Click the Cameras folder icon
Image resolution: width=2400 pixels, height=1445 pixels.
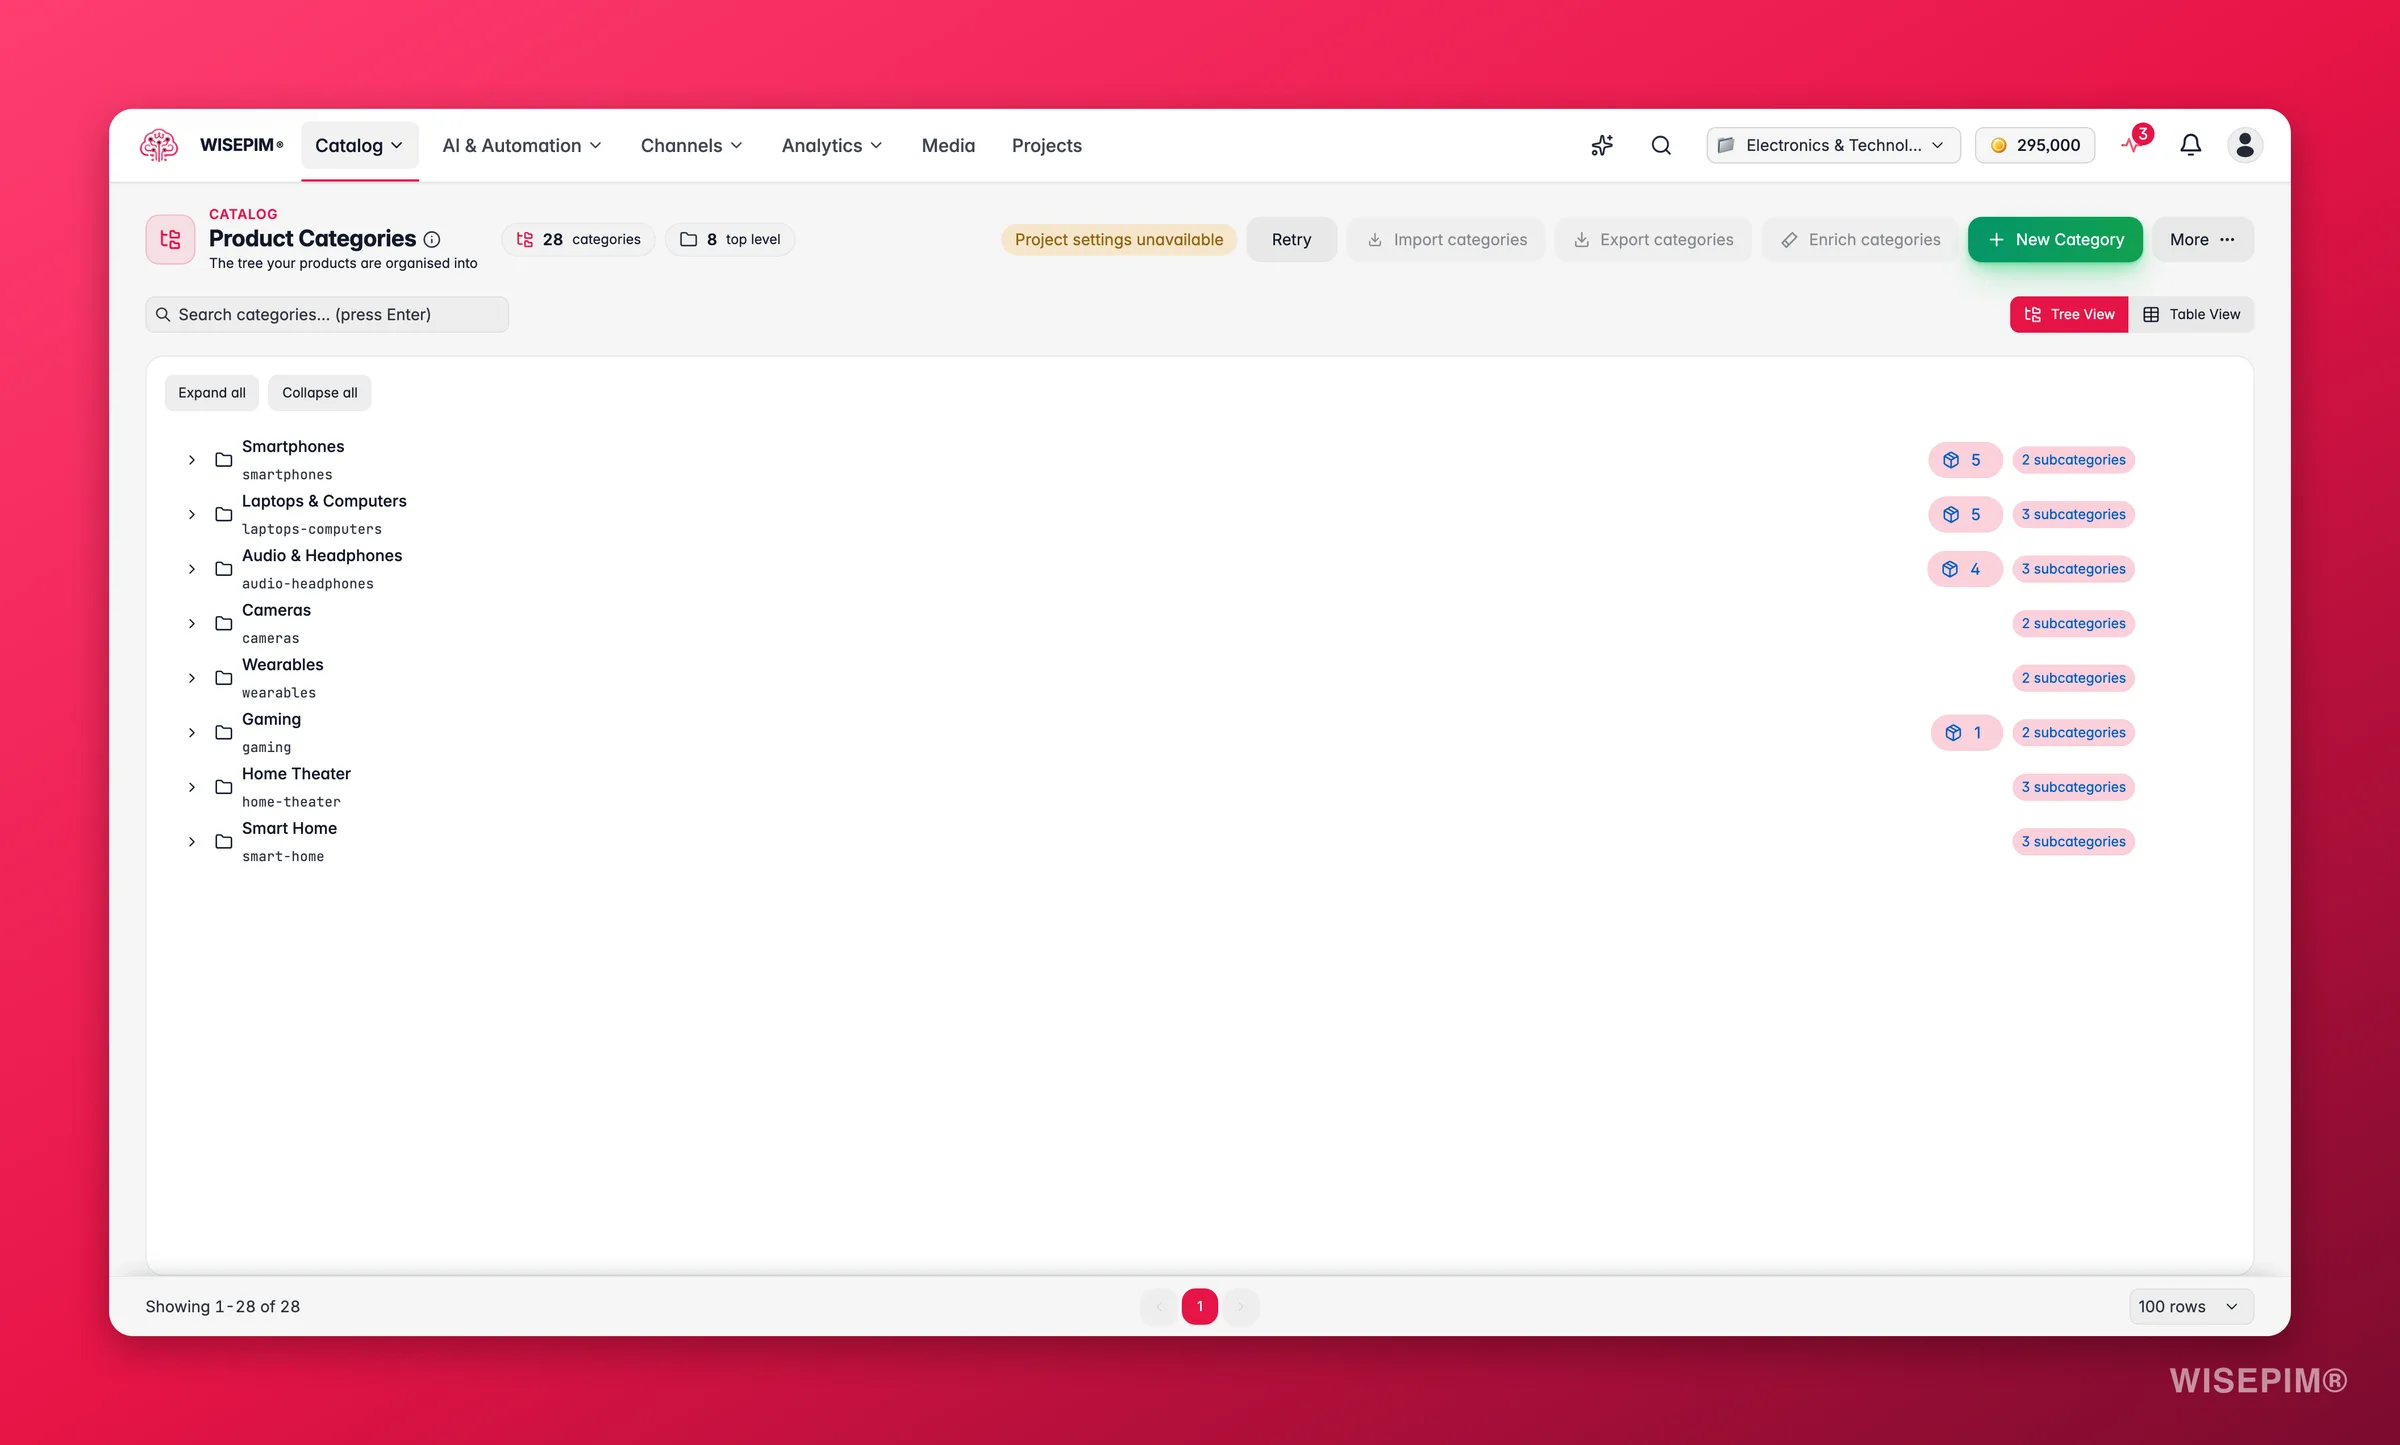point(224,623)
